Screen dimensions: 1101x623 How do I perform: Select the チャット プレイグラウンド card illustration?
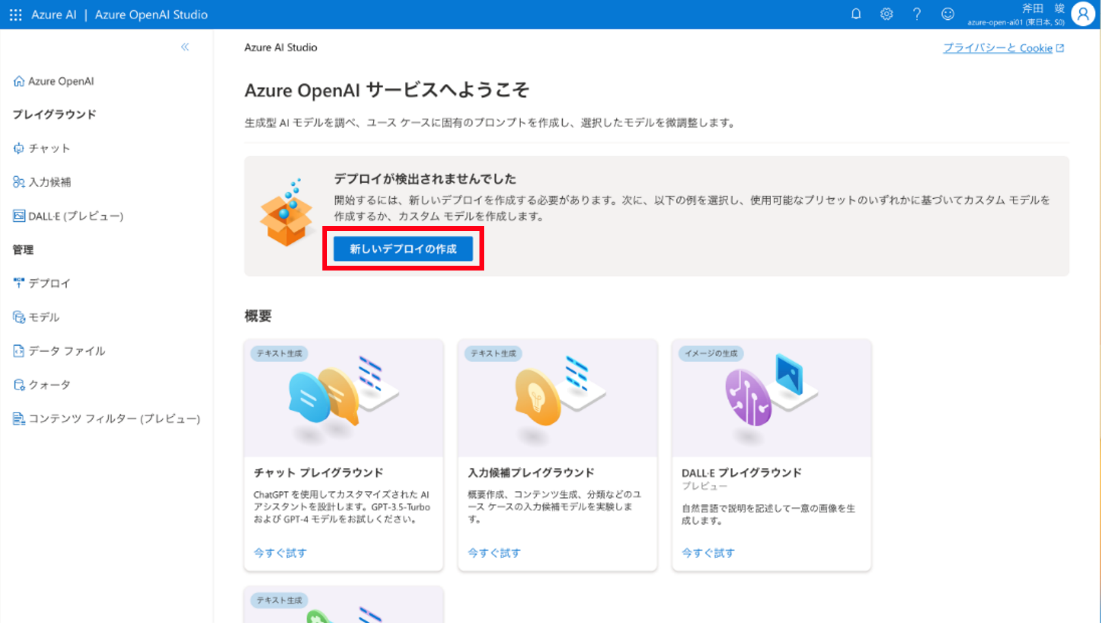pos(343,398)
